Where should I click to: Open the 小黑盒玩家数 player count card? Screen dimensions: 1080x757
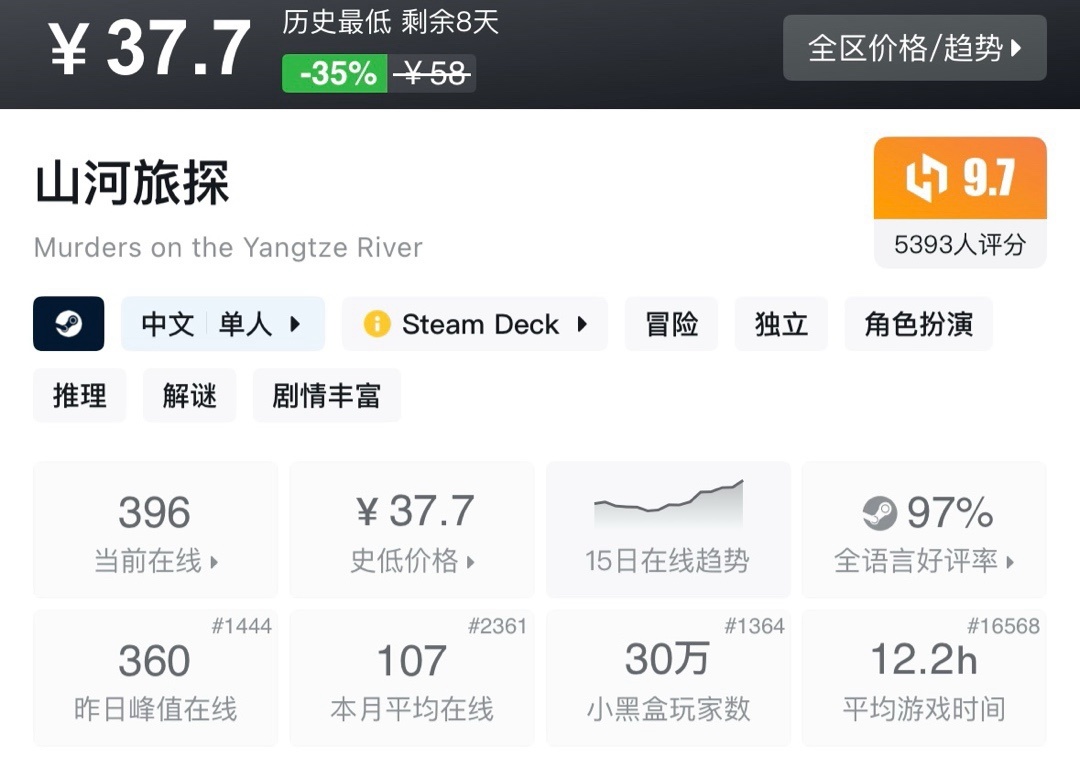[x=668, y=678]
